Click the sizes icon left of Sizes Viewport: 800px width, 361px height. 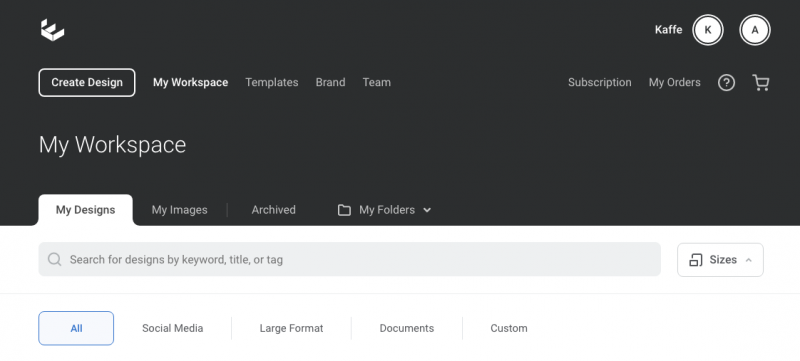tap(696, 260)
